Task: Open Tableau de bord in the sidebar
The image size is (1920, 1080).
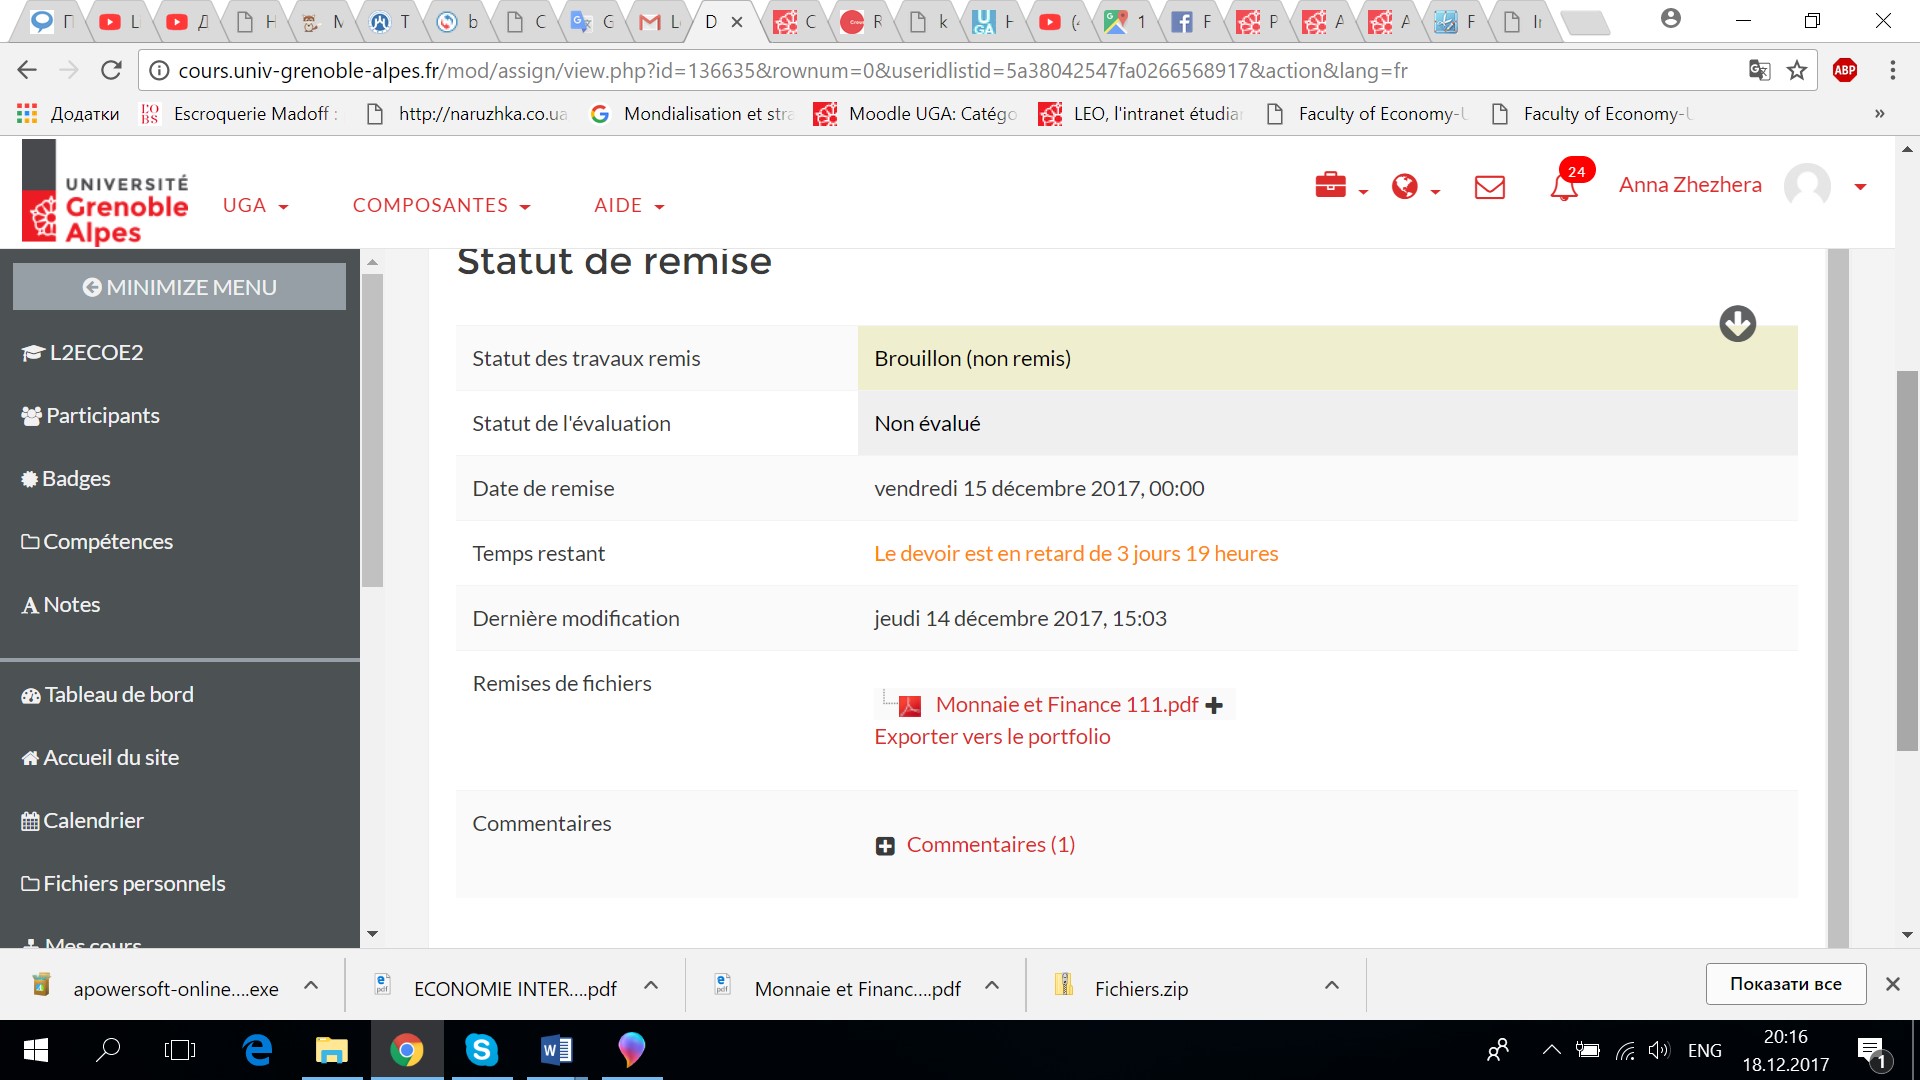Action: [x=107, y=695]
